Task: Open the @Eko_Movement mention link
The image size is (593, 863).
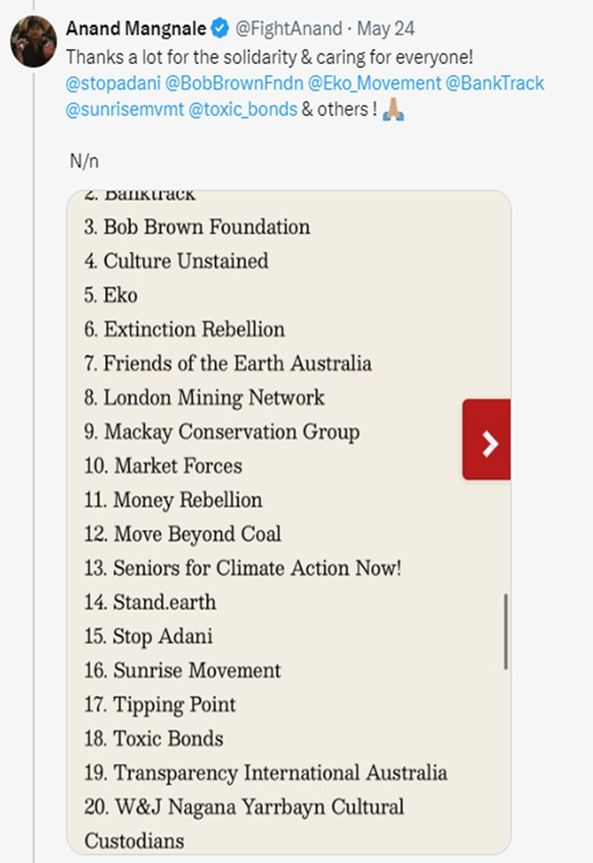Action: (x=374, y=83)
